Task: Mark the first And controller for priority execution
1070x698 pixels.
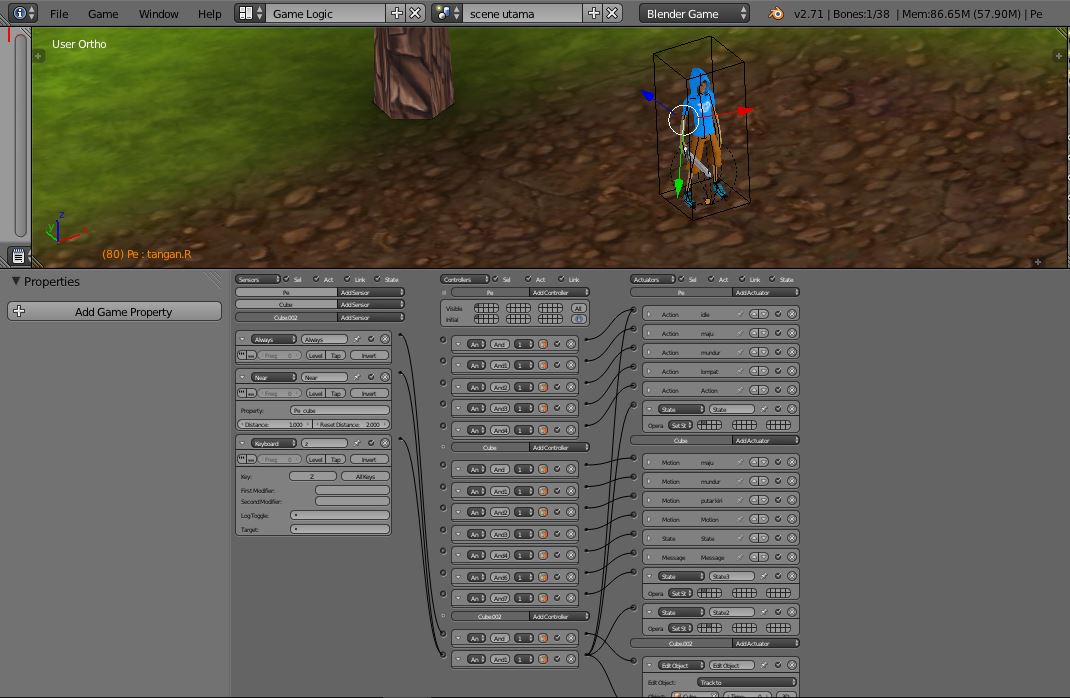Action: [x=543, y=345]
